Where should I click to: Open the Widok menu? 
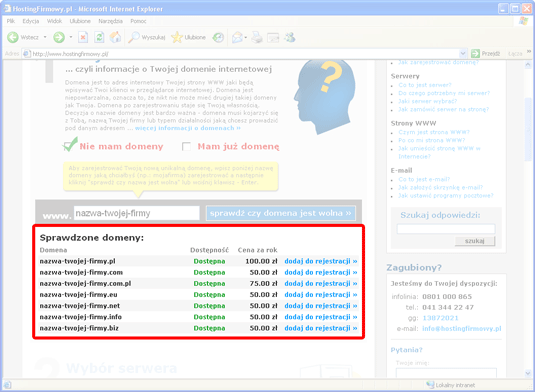[54, 21]
